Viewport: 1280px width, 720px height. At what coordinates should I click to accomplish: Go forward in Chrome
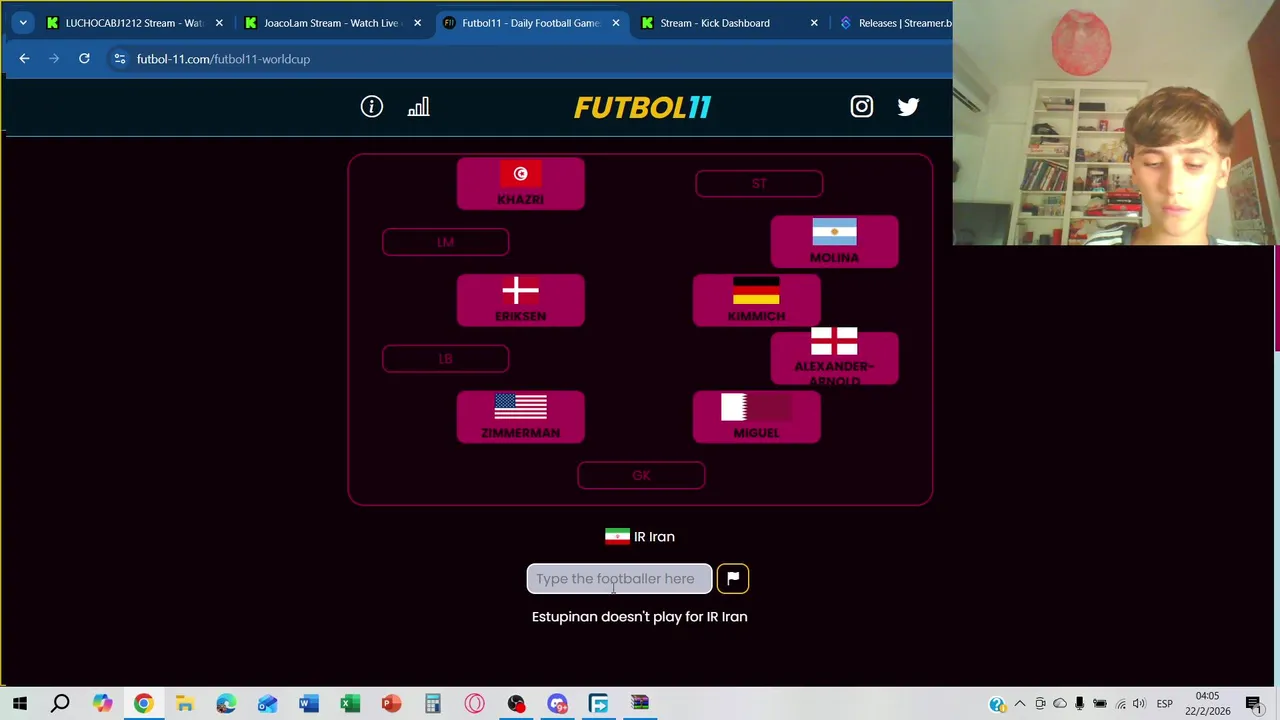[54, 59]
